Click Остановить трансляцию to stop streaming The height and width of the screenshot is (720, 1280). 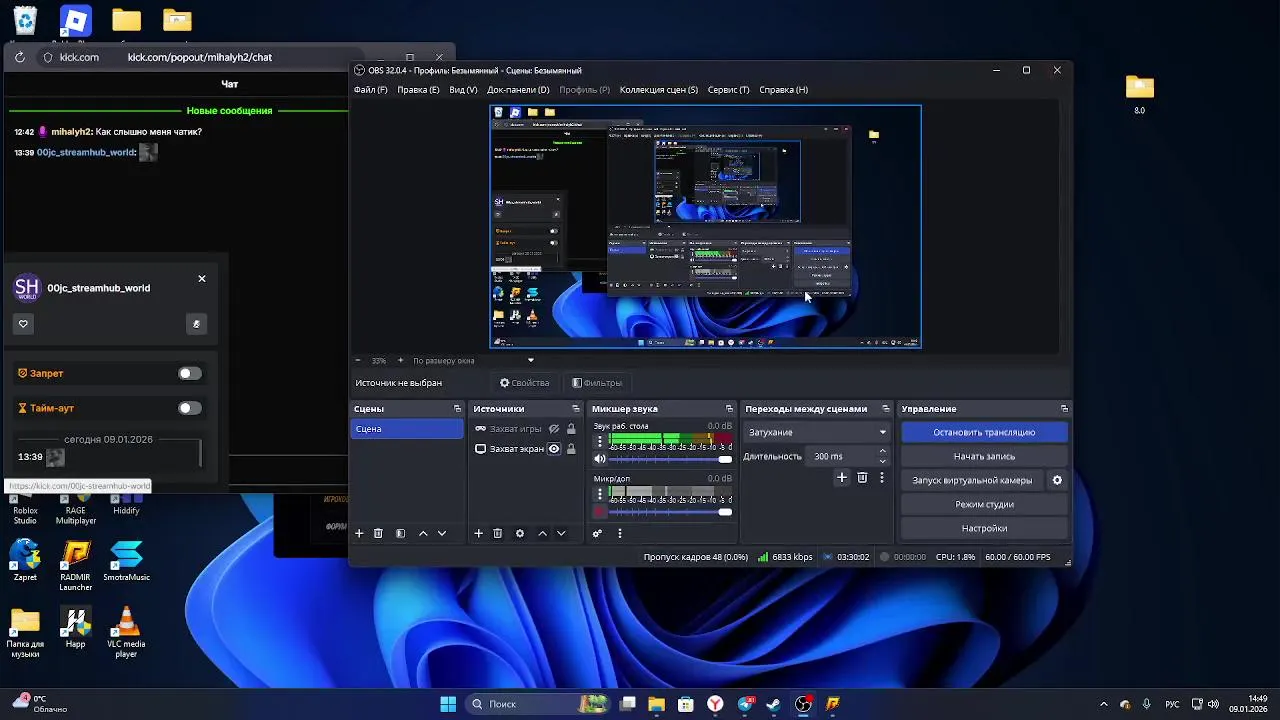pyautogui.click(x=984, y=432)
